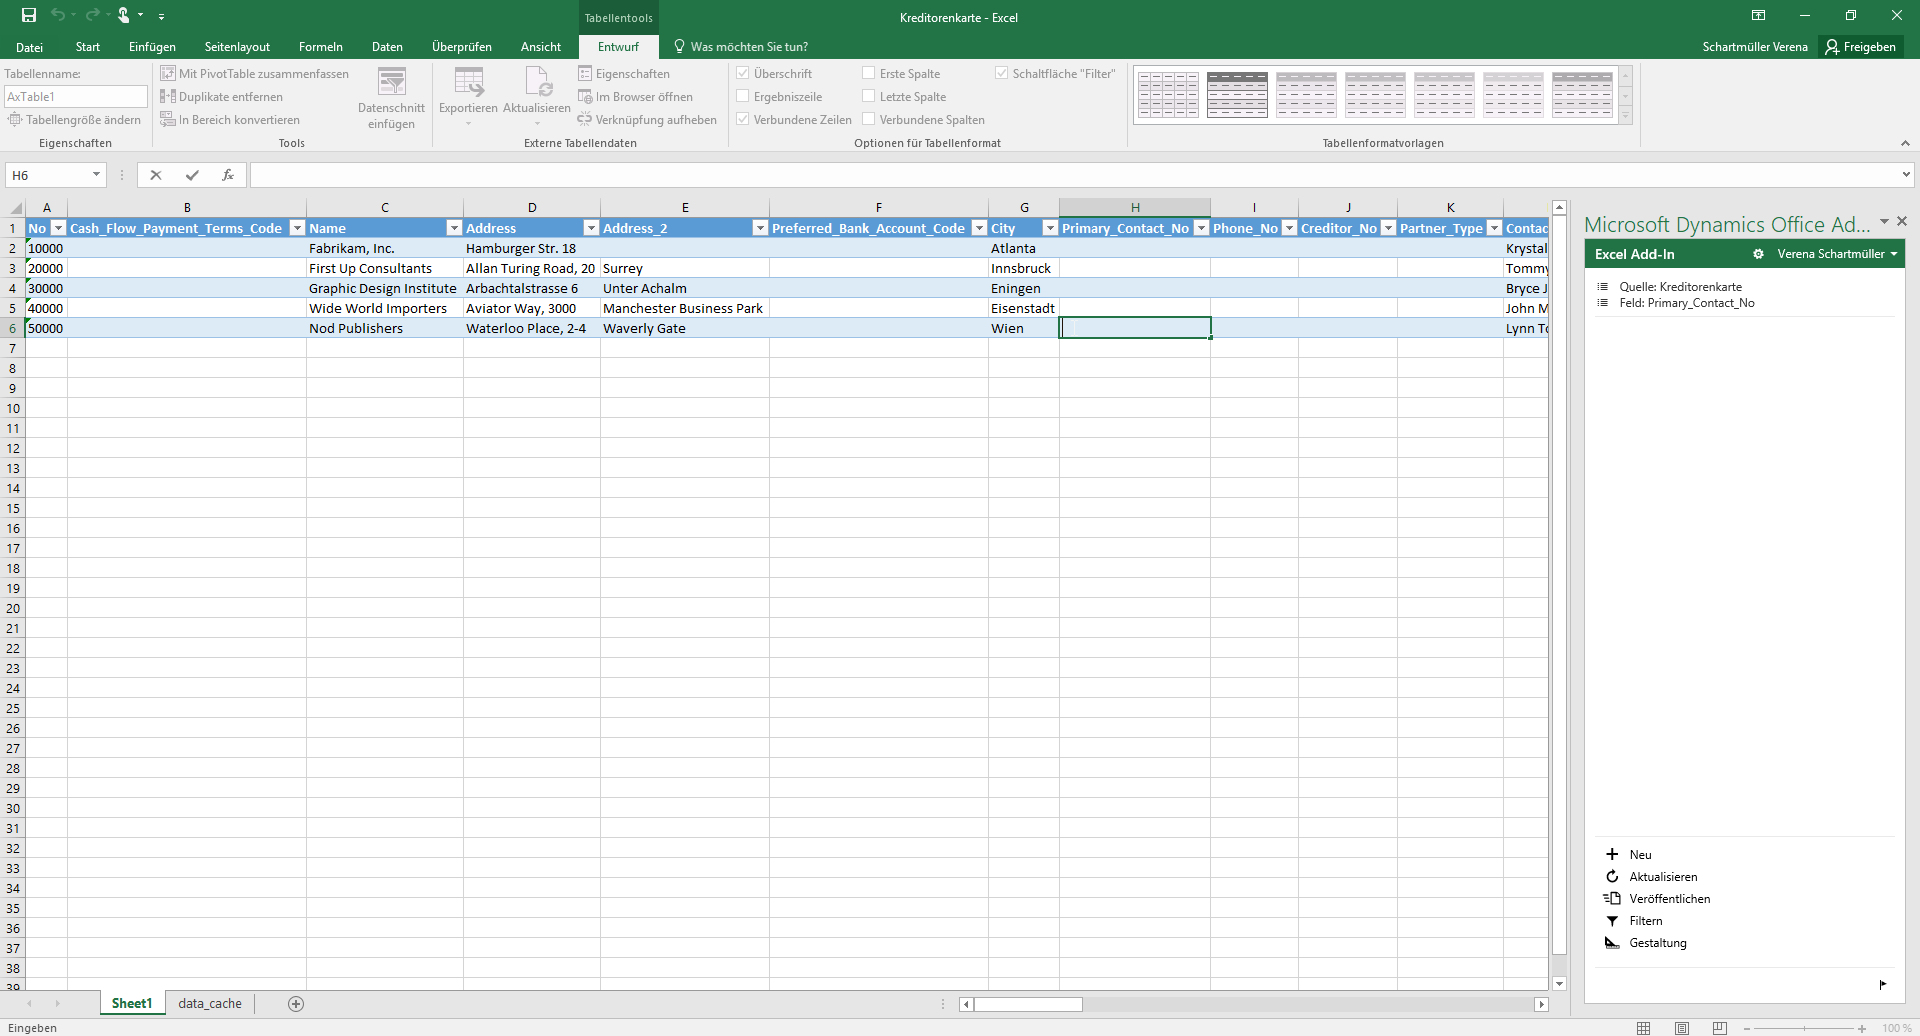Open the Datei menu
This screenshot has height=1036, width=1920.
pos(30,47)
